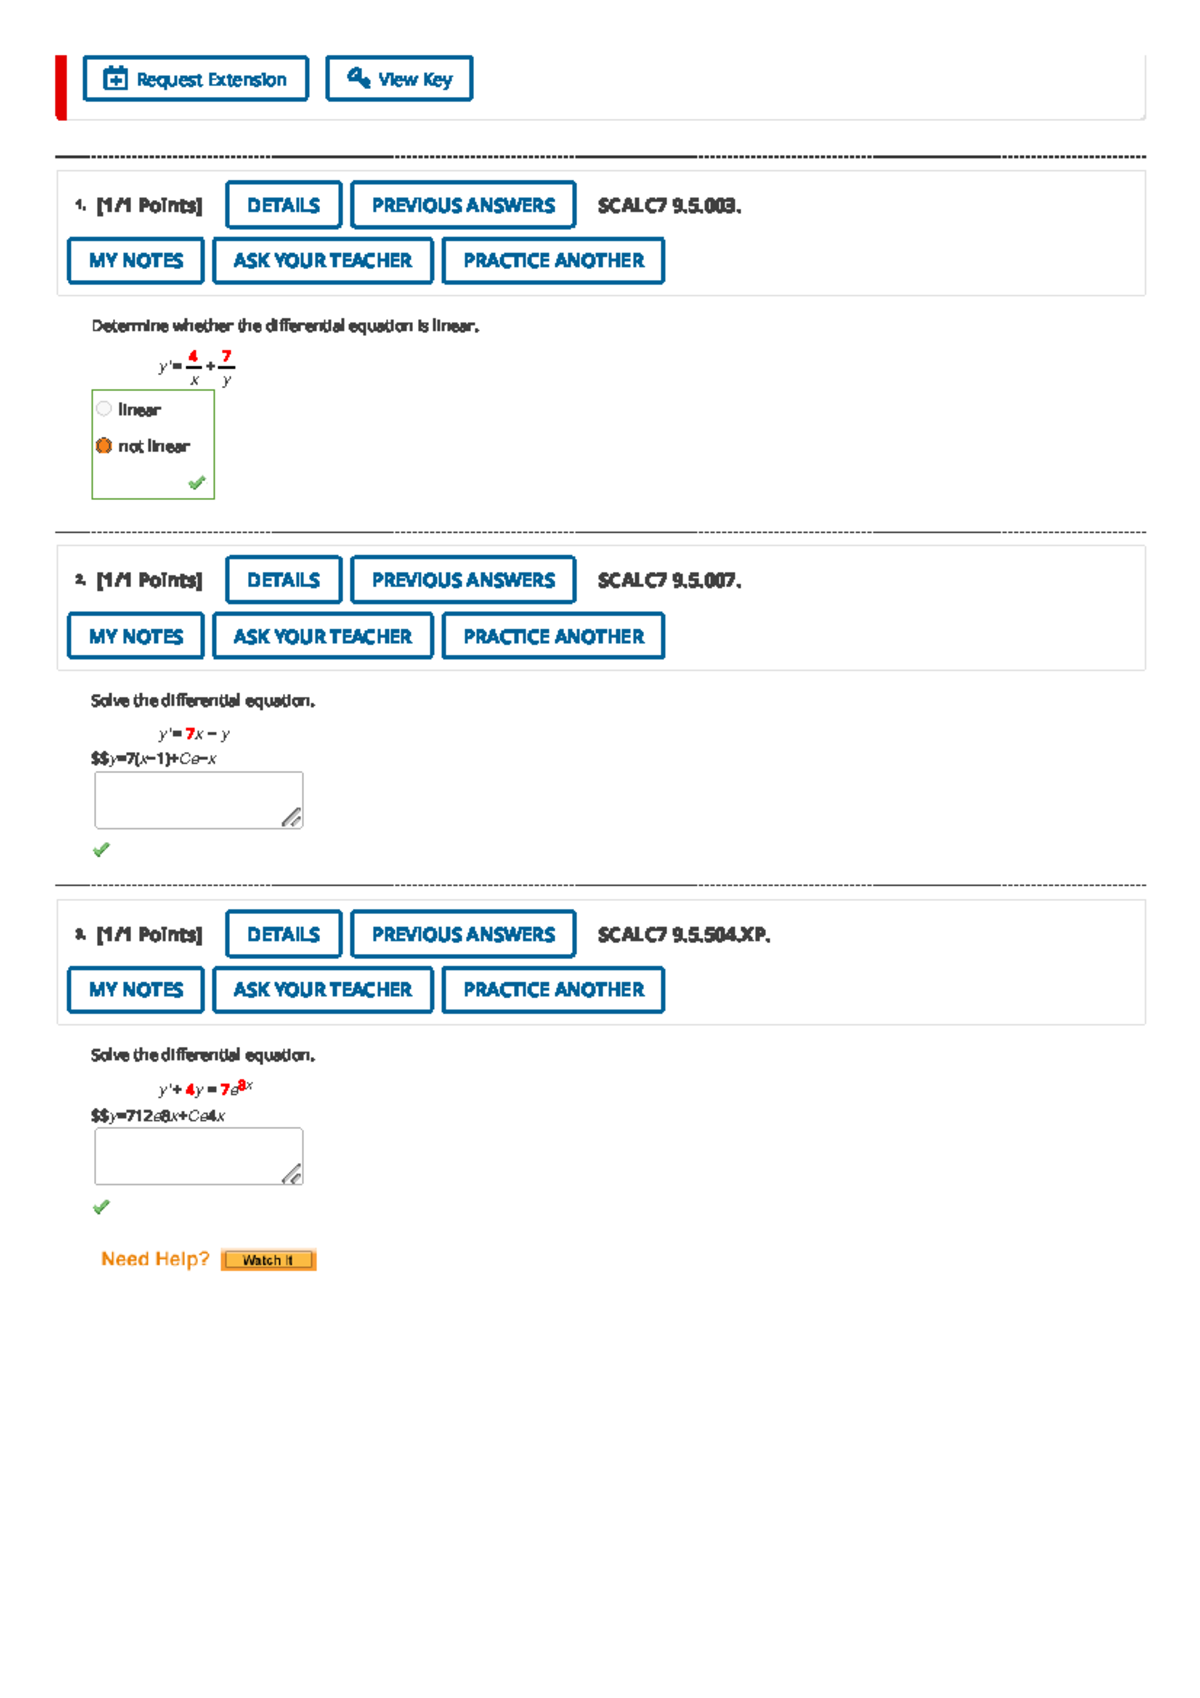Open PREVIOUS ANSWERS for question 3
Screen dimensions: 1200x1698
coord(463,934)
